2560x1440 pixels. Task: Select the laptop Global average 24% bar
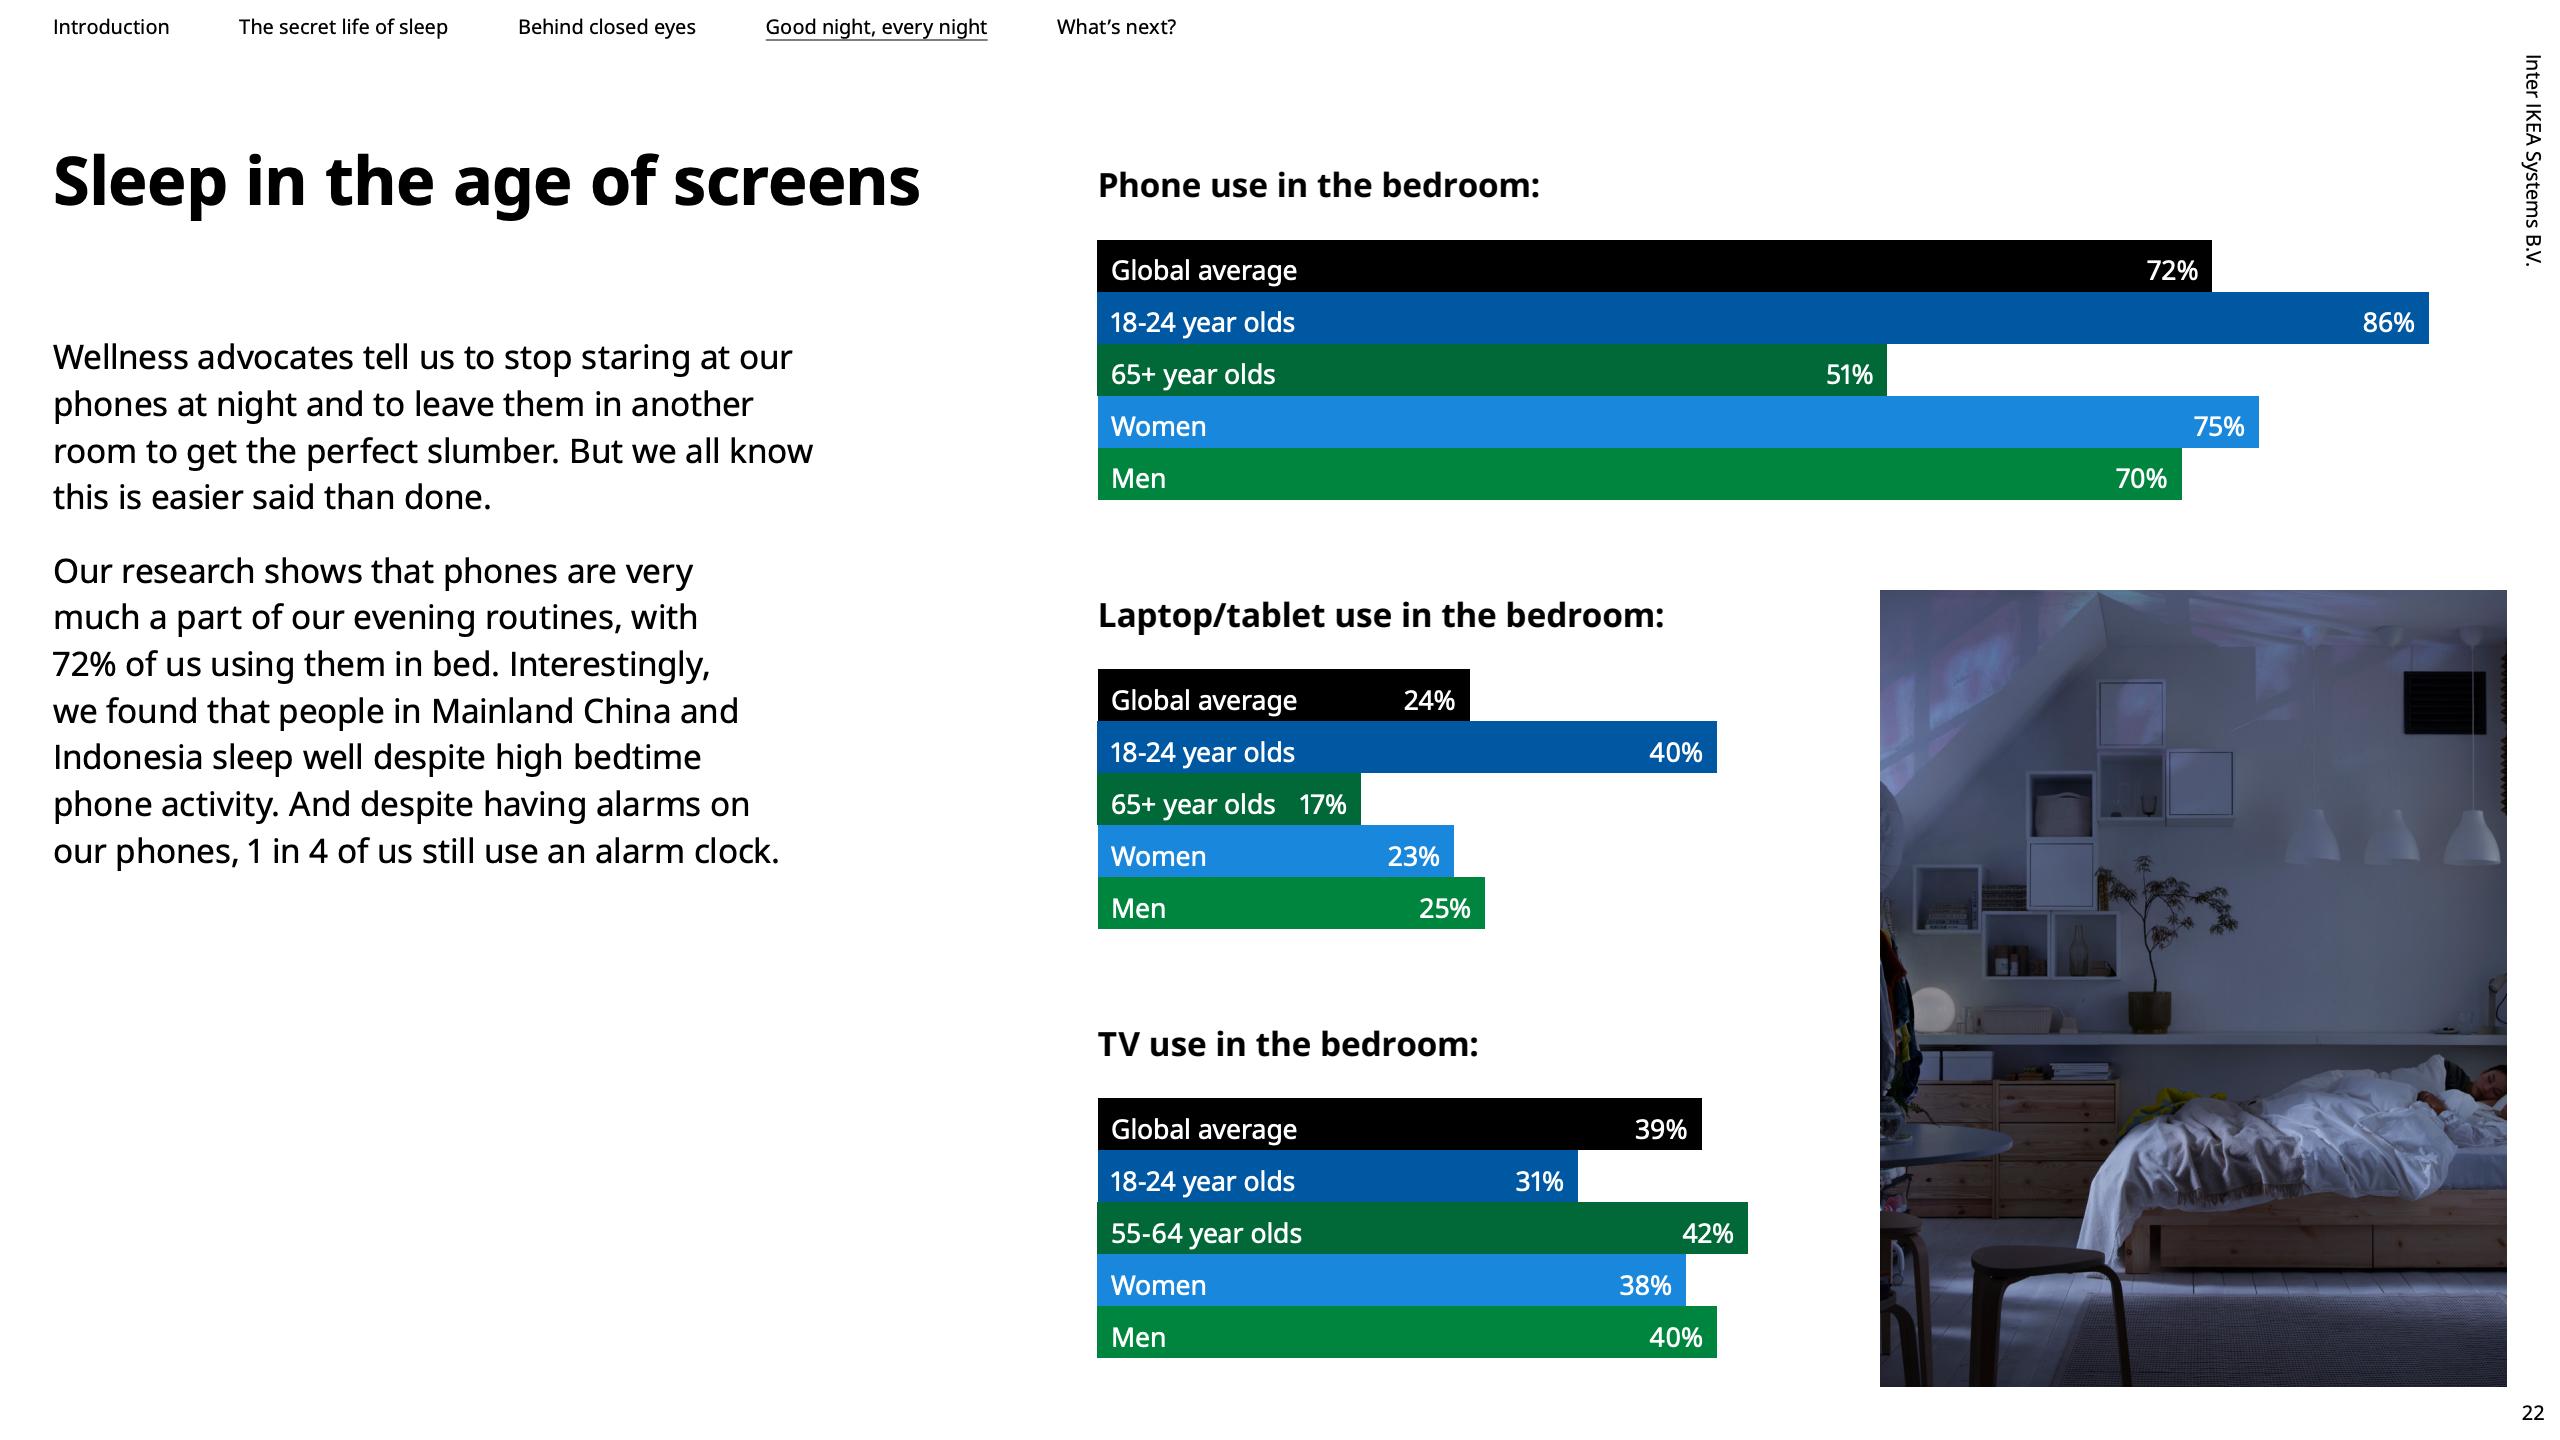click(x=1283, y=695)
